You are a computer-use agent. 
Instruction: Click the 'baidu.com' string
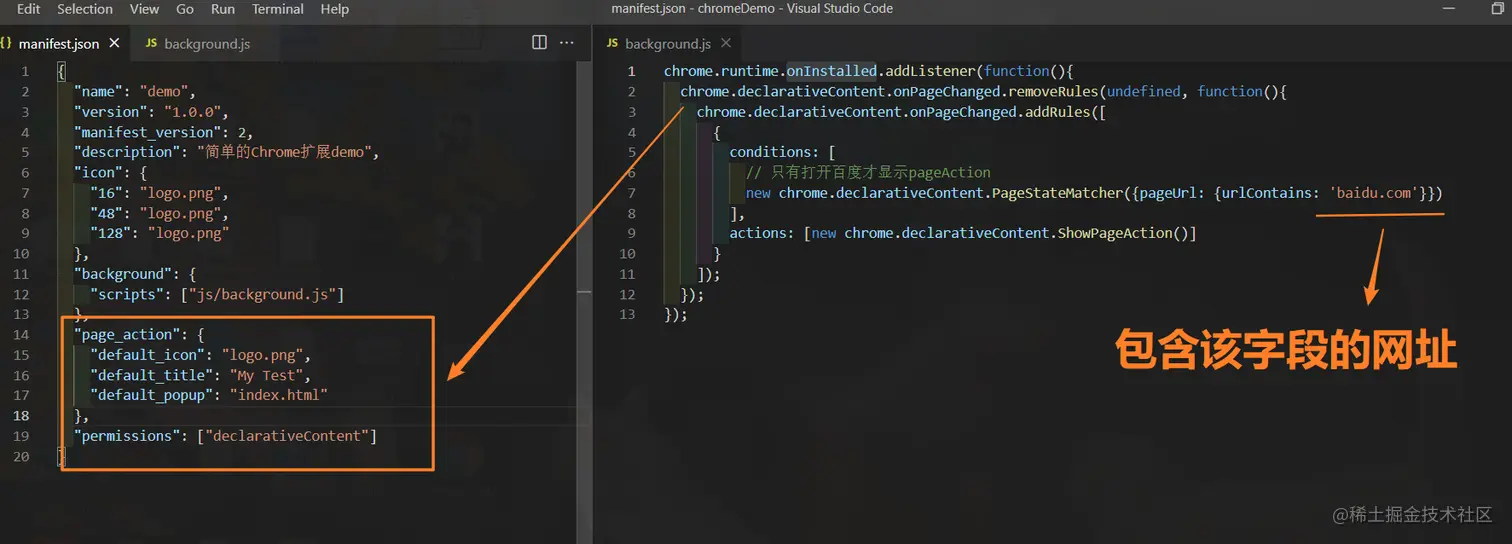point(1373,192)
